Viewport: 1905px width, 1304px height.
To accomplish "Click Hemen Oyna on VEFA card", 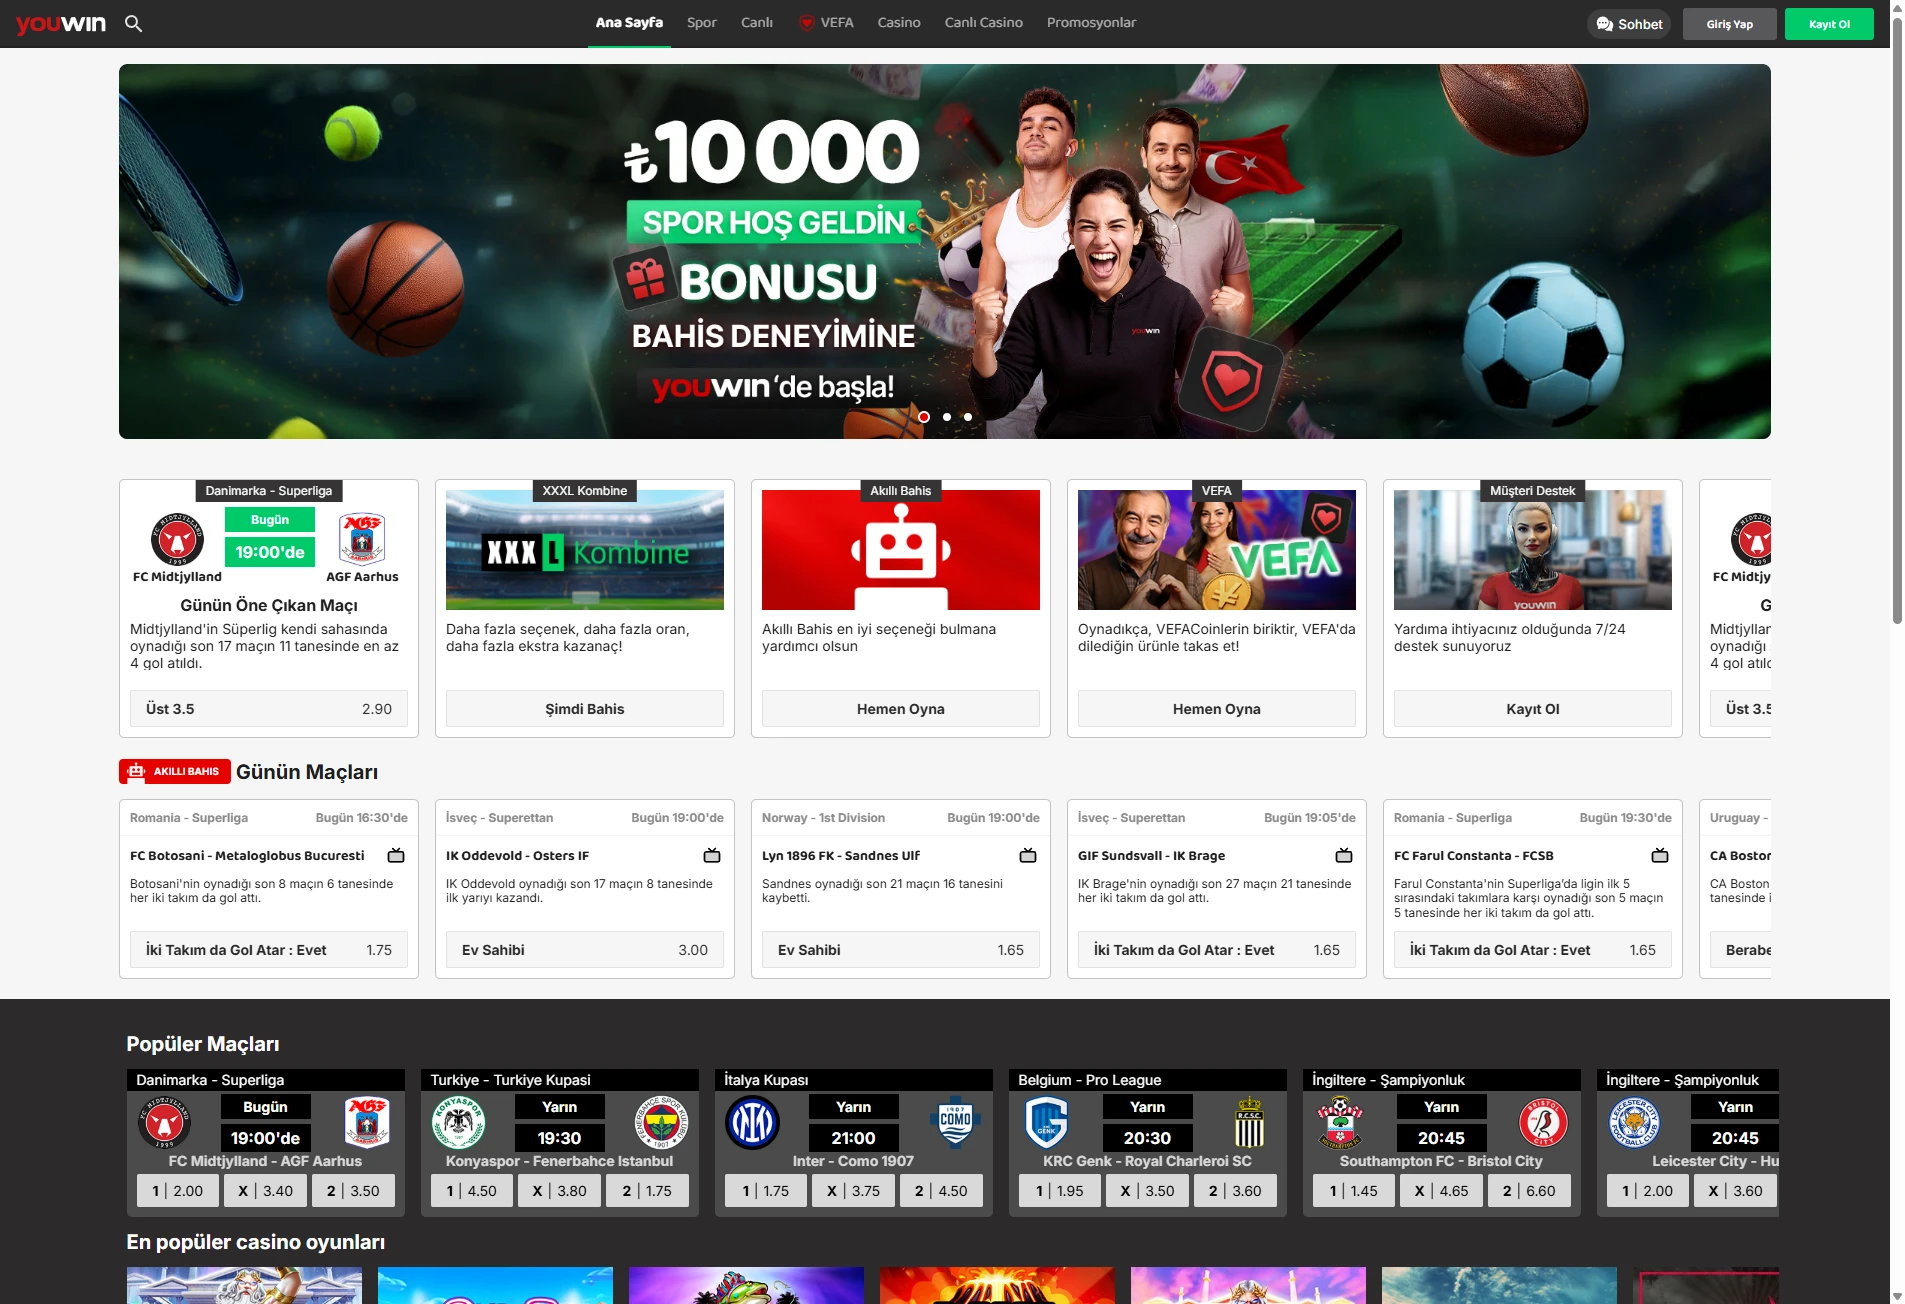I will coord(1217,709).
